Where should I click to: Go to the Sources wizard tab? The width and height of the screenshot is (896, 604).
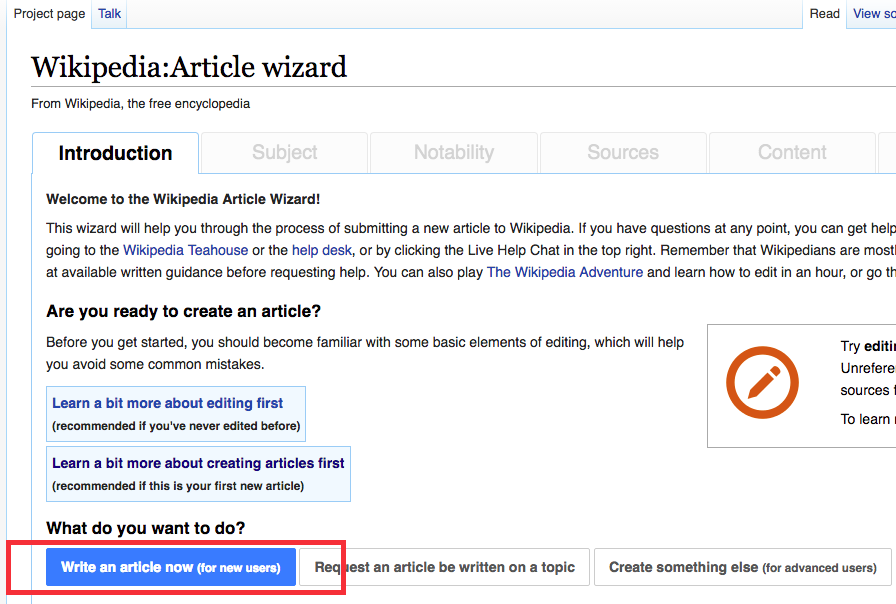[x=623, y=152]
